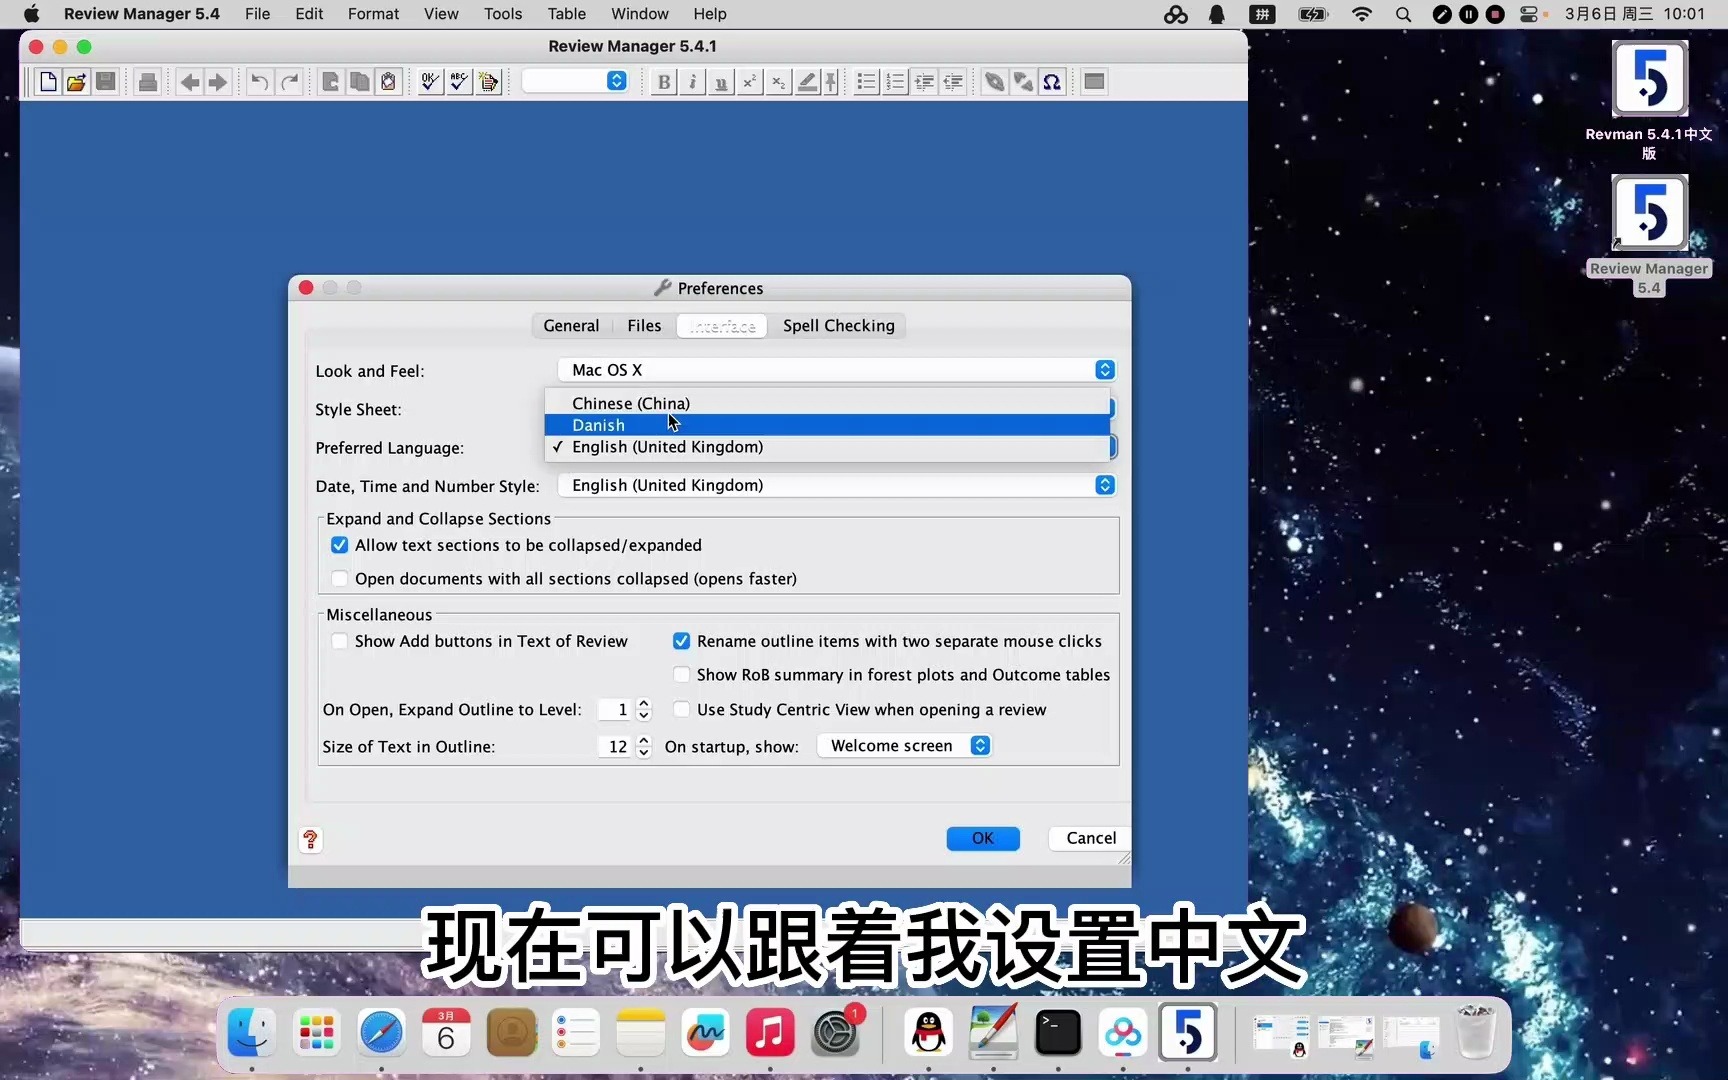The image size is (1728, 1080).
Task: Click the OK validation check icon
Action: [x=430, y=82]
